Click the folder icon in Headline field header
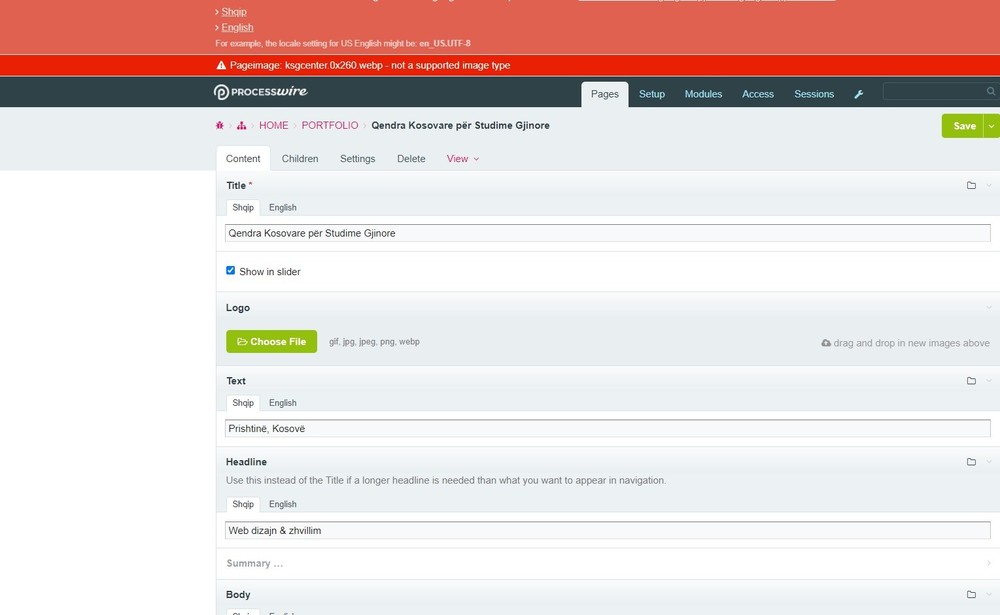 (971, 462)
